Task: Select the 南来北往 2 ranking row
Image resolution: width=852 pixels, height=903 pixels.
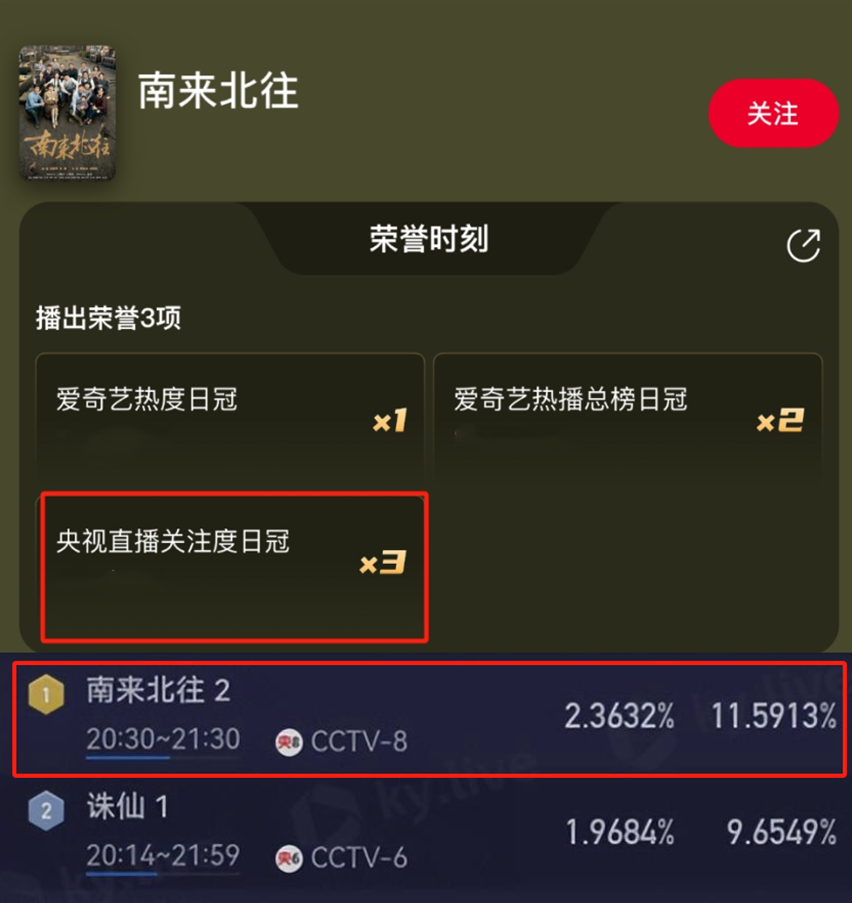Action: click(x=430, y=719)
